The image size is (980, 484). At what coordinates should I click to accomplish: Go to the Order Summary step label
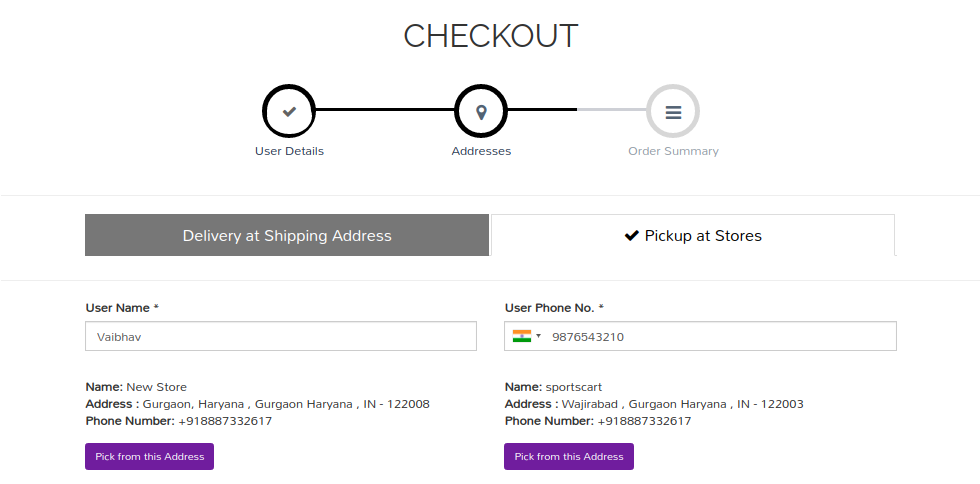click(x=673, y=151)
